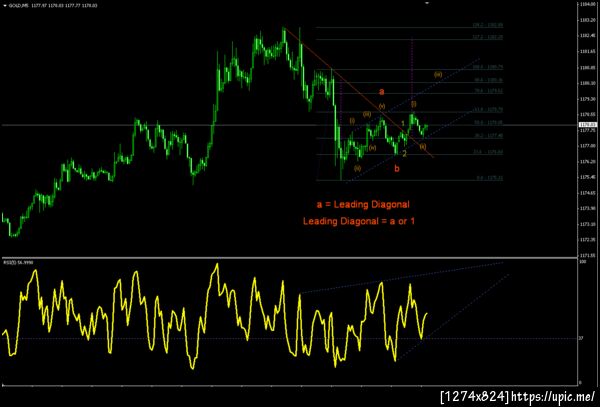Screen dimensions: 600x407
Task: Click the small triangle before GOLD,M5 label
Action: click(5, 6)
